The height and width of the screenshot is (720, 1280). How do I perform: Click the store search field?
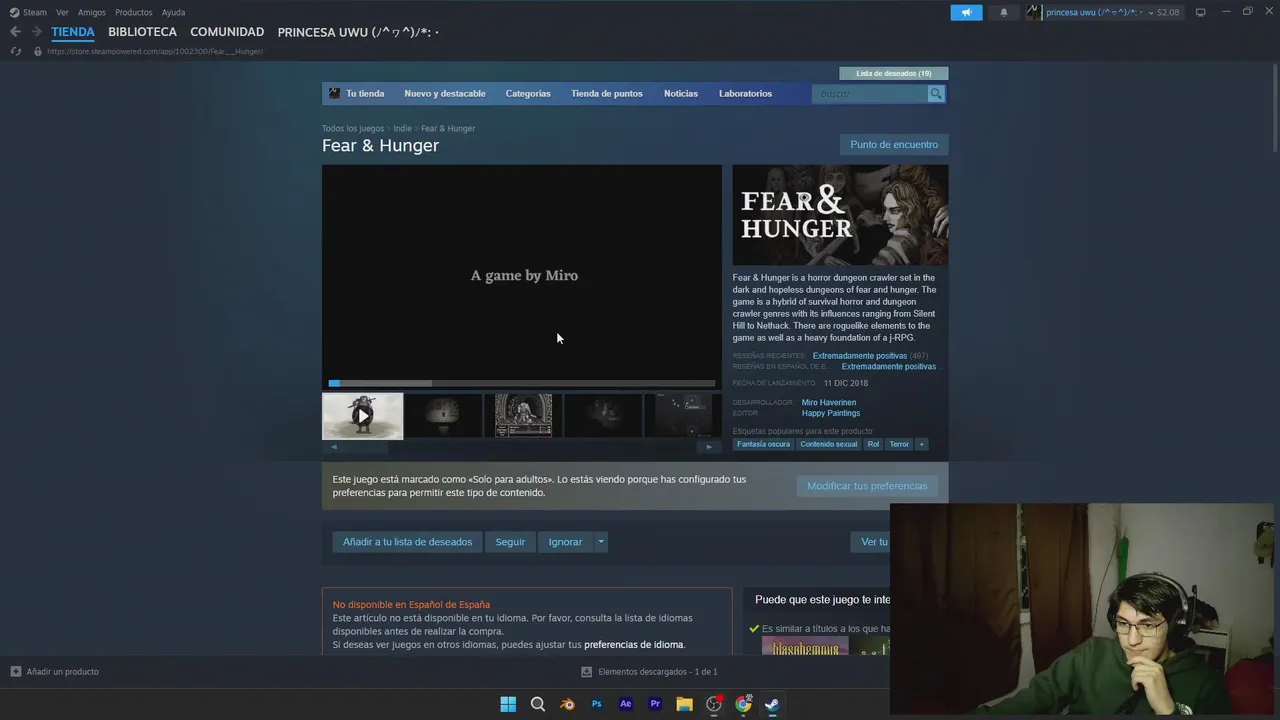(x=870, y=93)
